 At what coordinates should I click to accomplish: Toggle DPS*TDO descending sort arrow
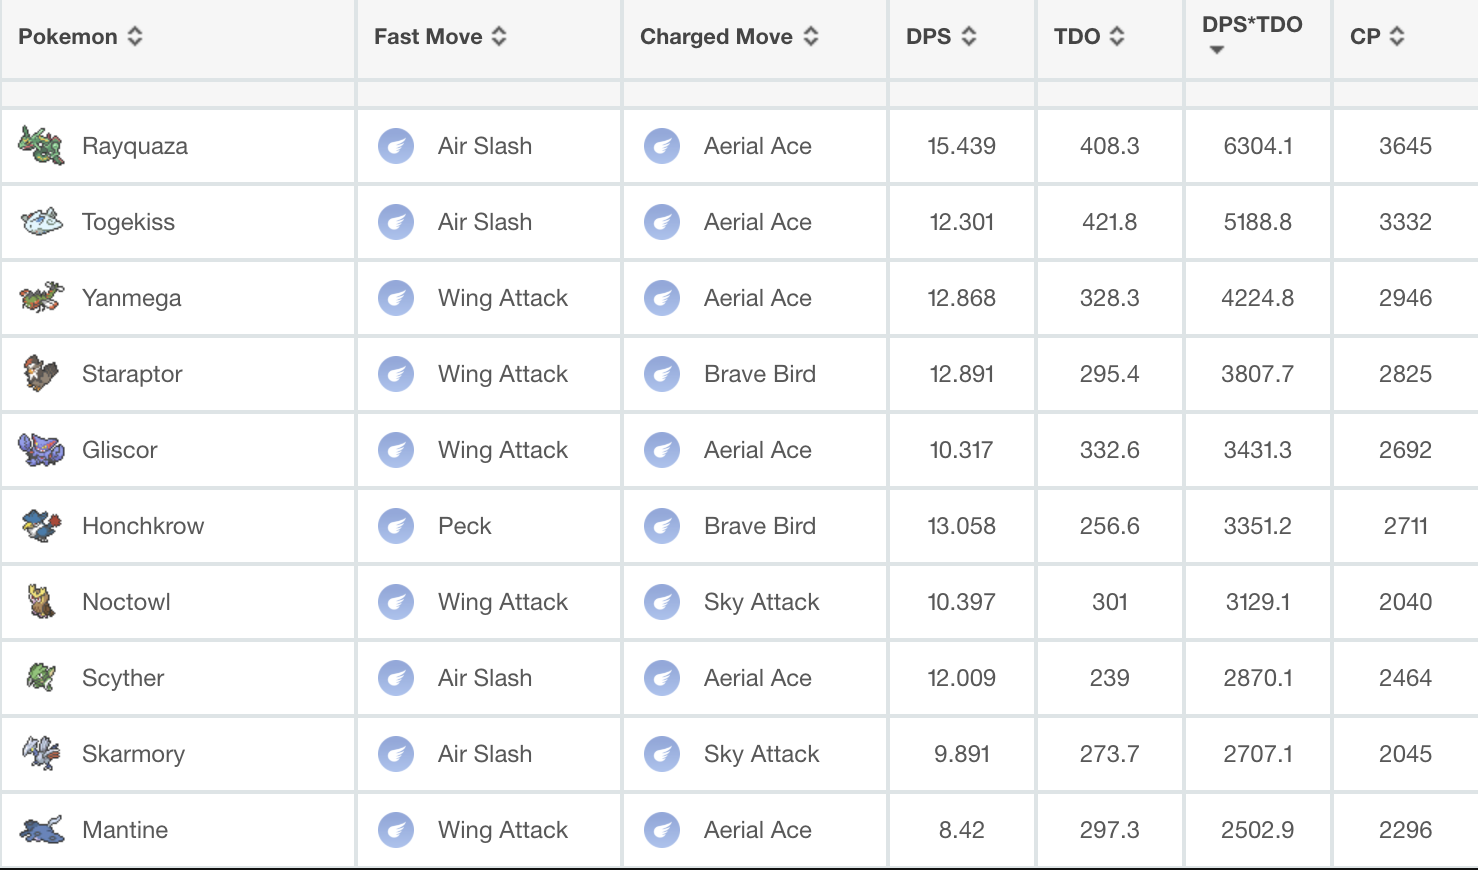[x=1217, y=50]
